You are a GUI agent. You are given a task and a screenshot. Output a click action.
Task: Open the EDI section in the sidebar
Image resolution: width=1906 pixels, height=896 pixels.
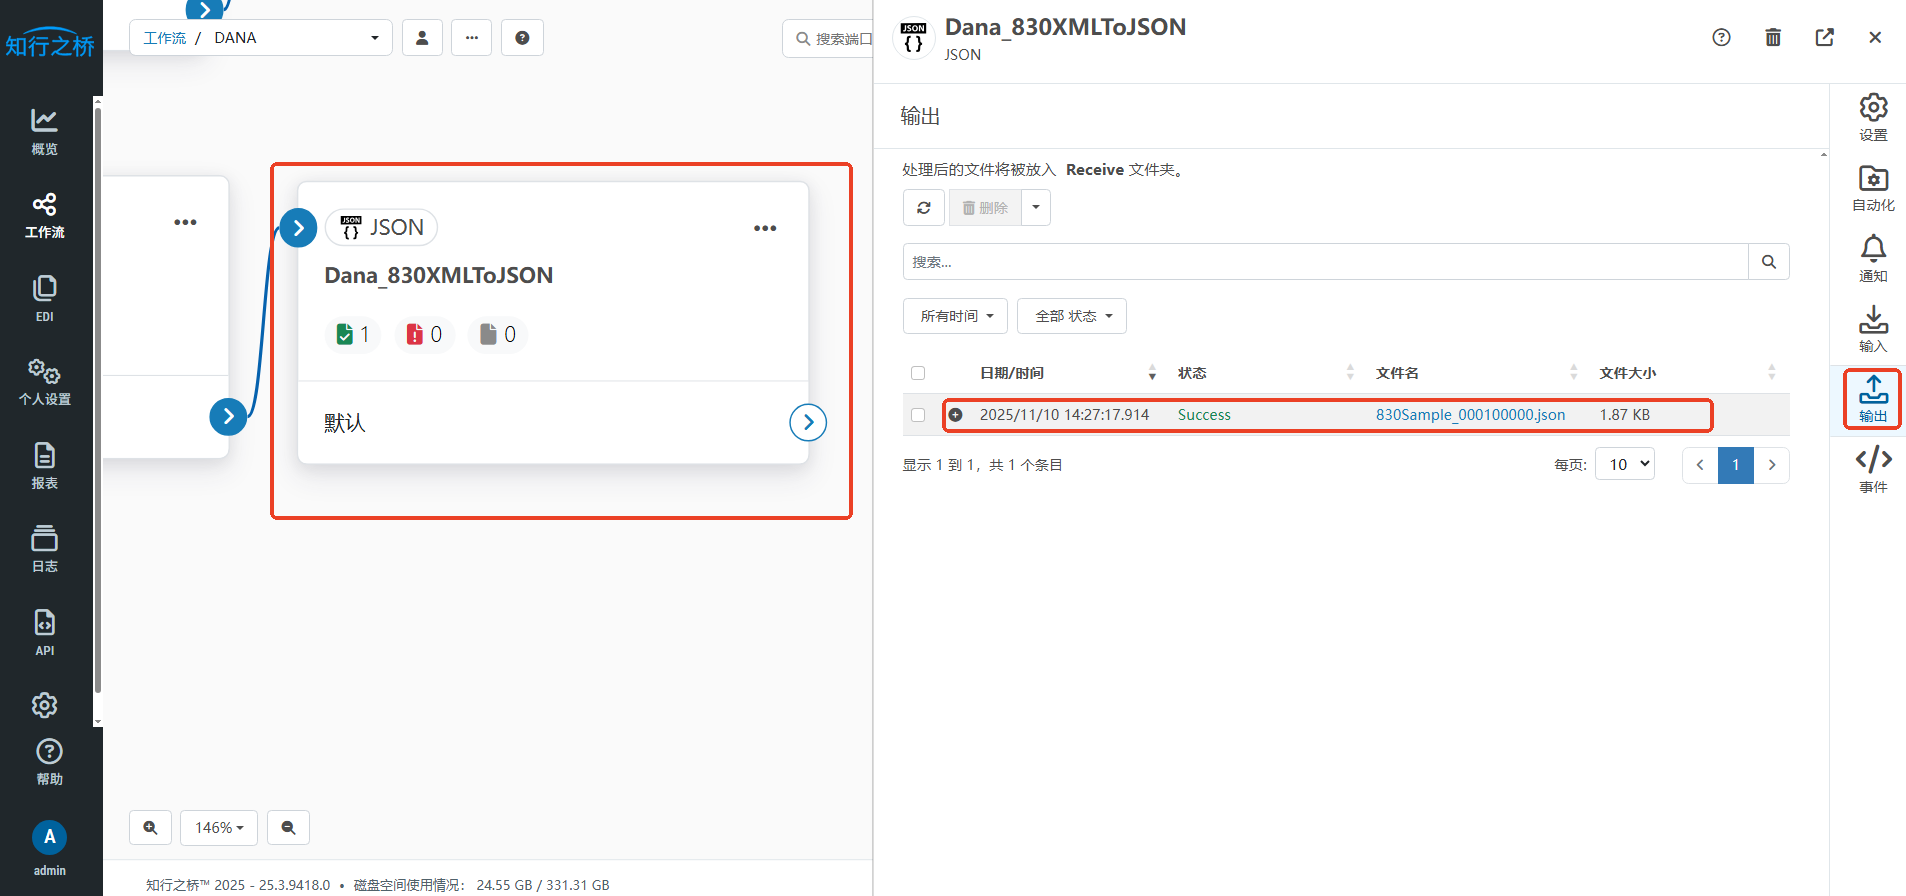[44, 298]
